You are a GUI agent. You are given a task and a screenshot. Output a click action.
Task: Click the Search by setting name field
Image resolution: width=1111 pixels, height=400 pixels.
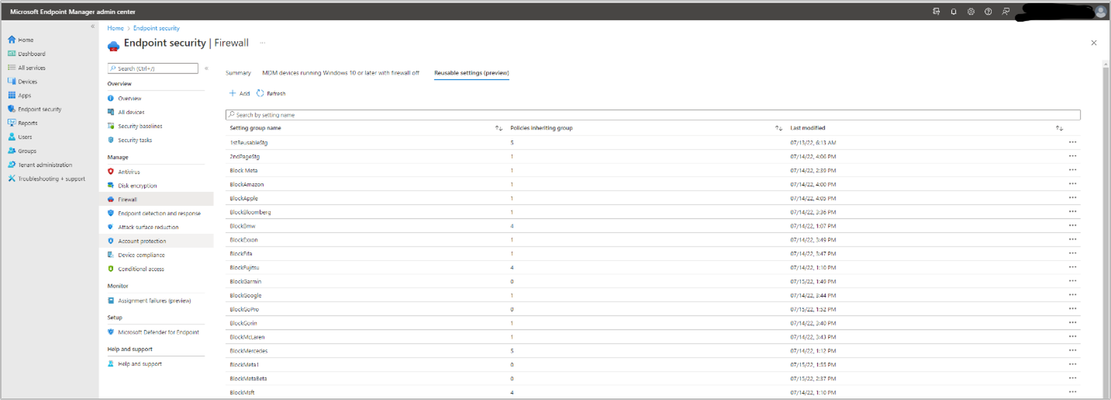tap(653, 115)
